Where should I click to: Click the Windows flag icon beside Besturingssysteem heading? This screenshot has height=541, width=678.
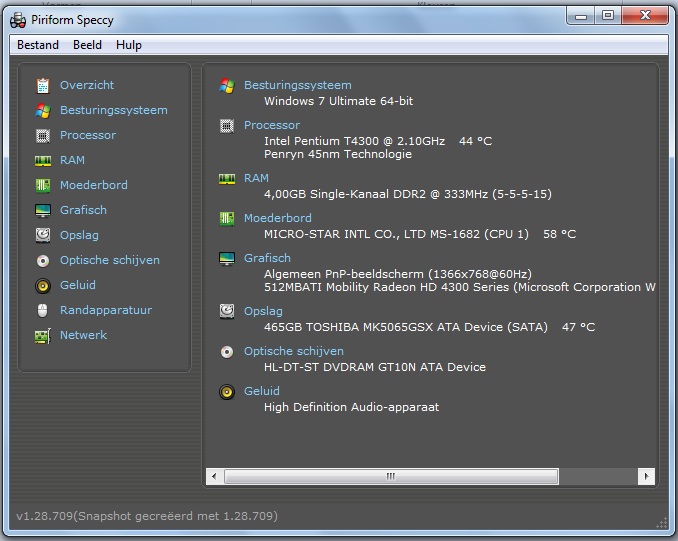[227, 86]
